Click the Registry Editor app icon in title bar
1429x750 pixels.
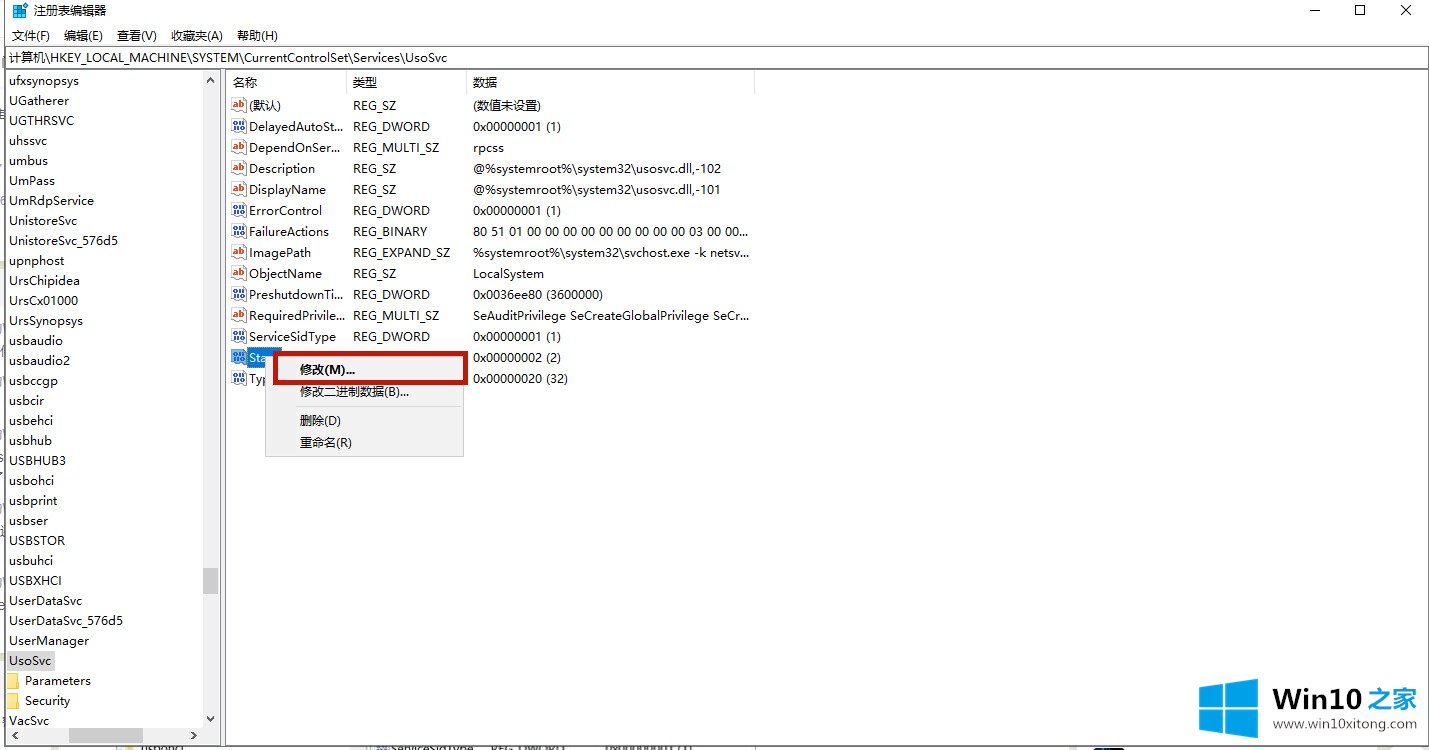[19, 11]
